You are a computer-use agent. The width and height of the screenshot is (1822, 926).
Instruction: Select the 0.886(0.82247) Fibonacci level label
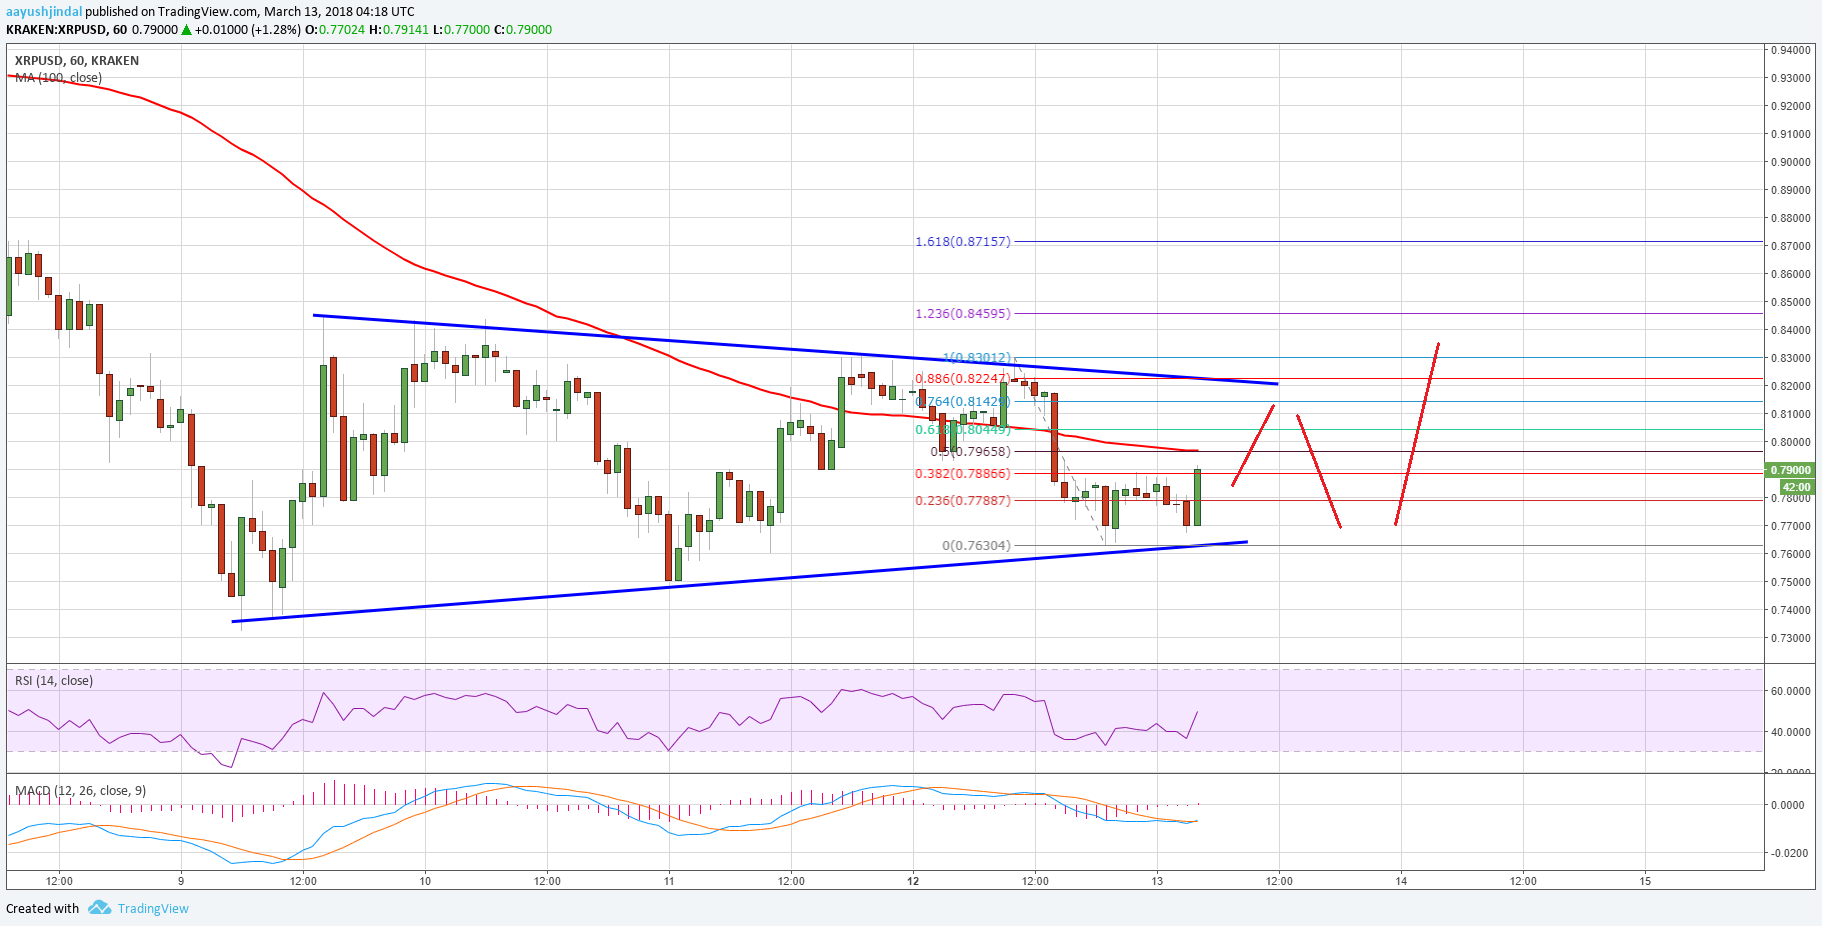click(963, 379)
